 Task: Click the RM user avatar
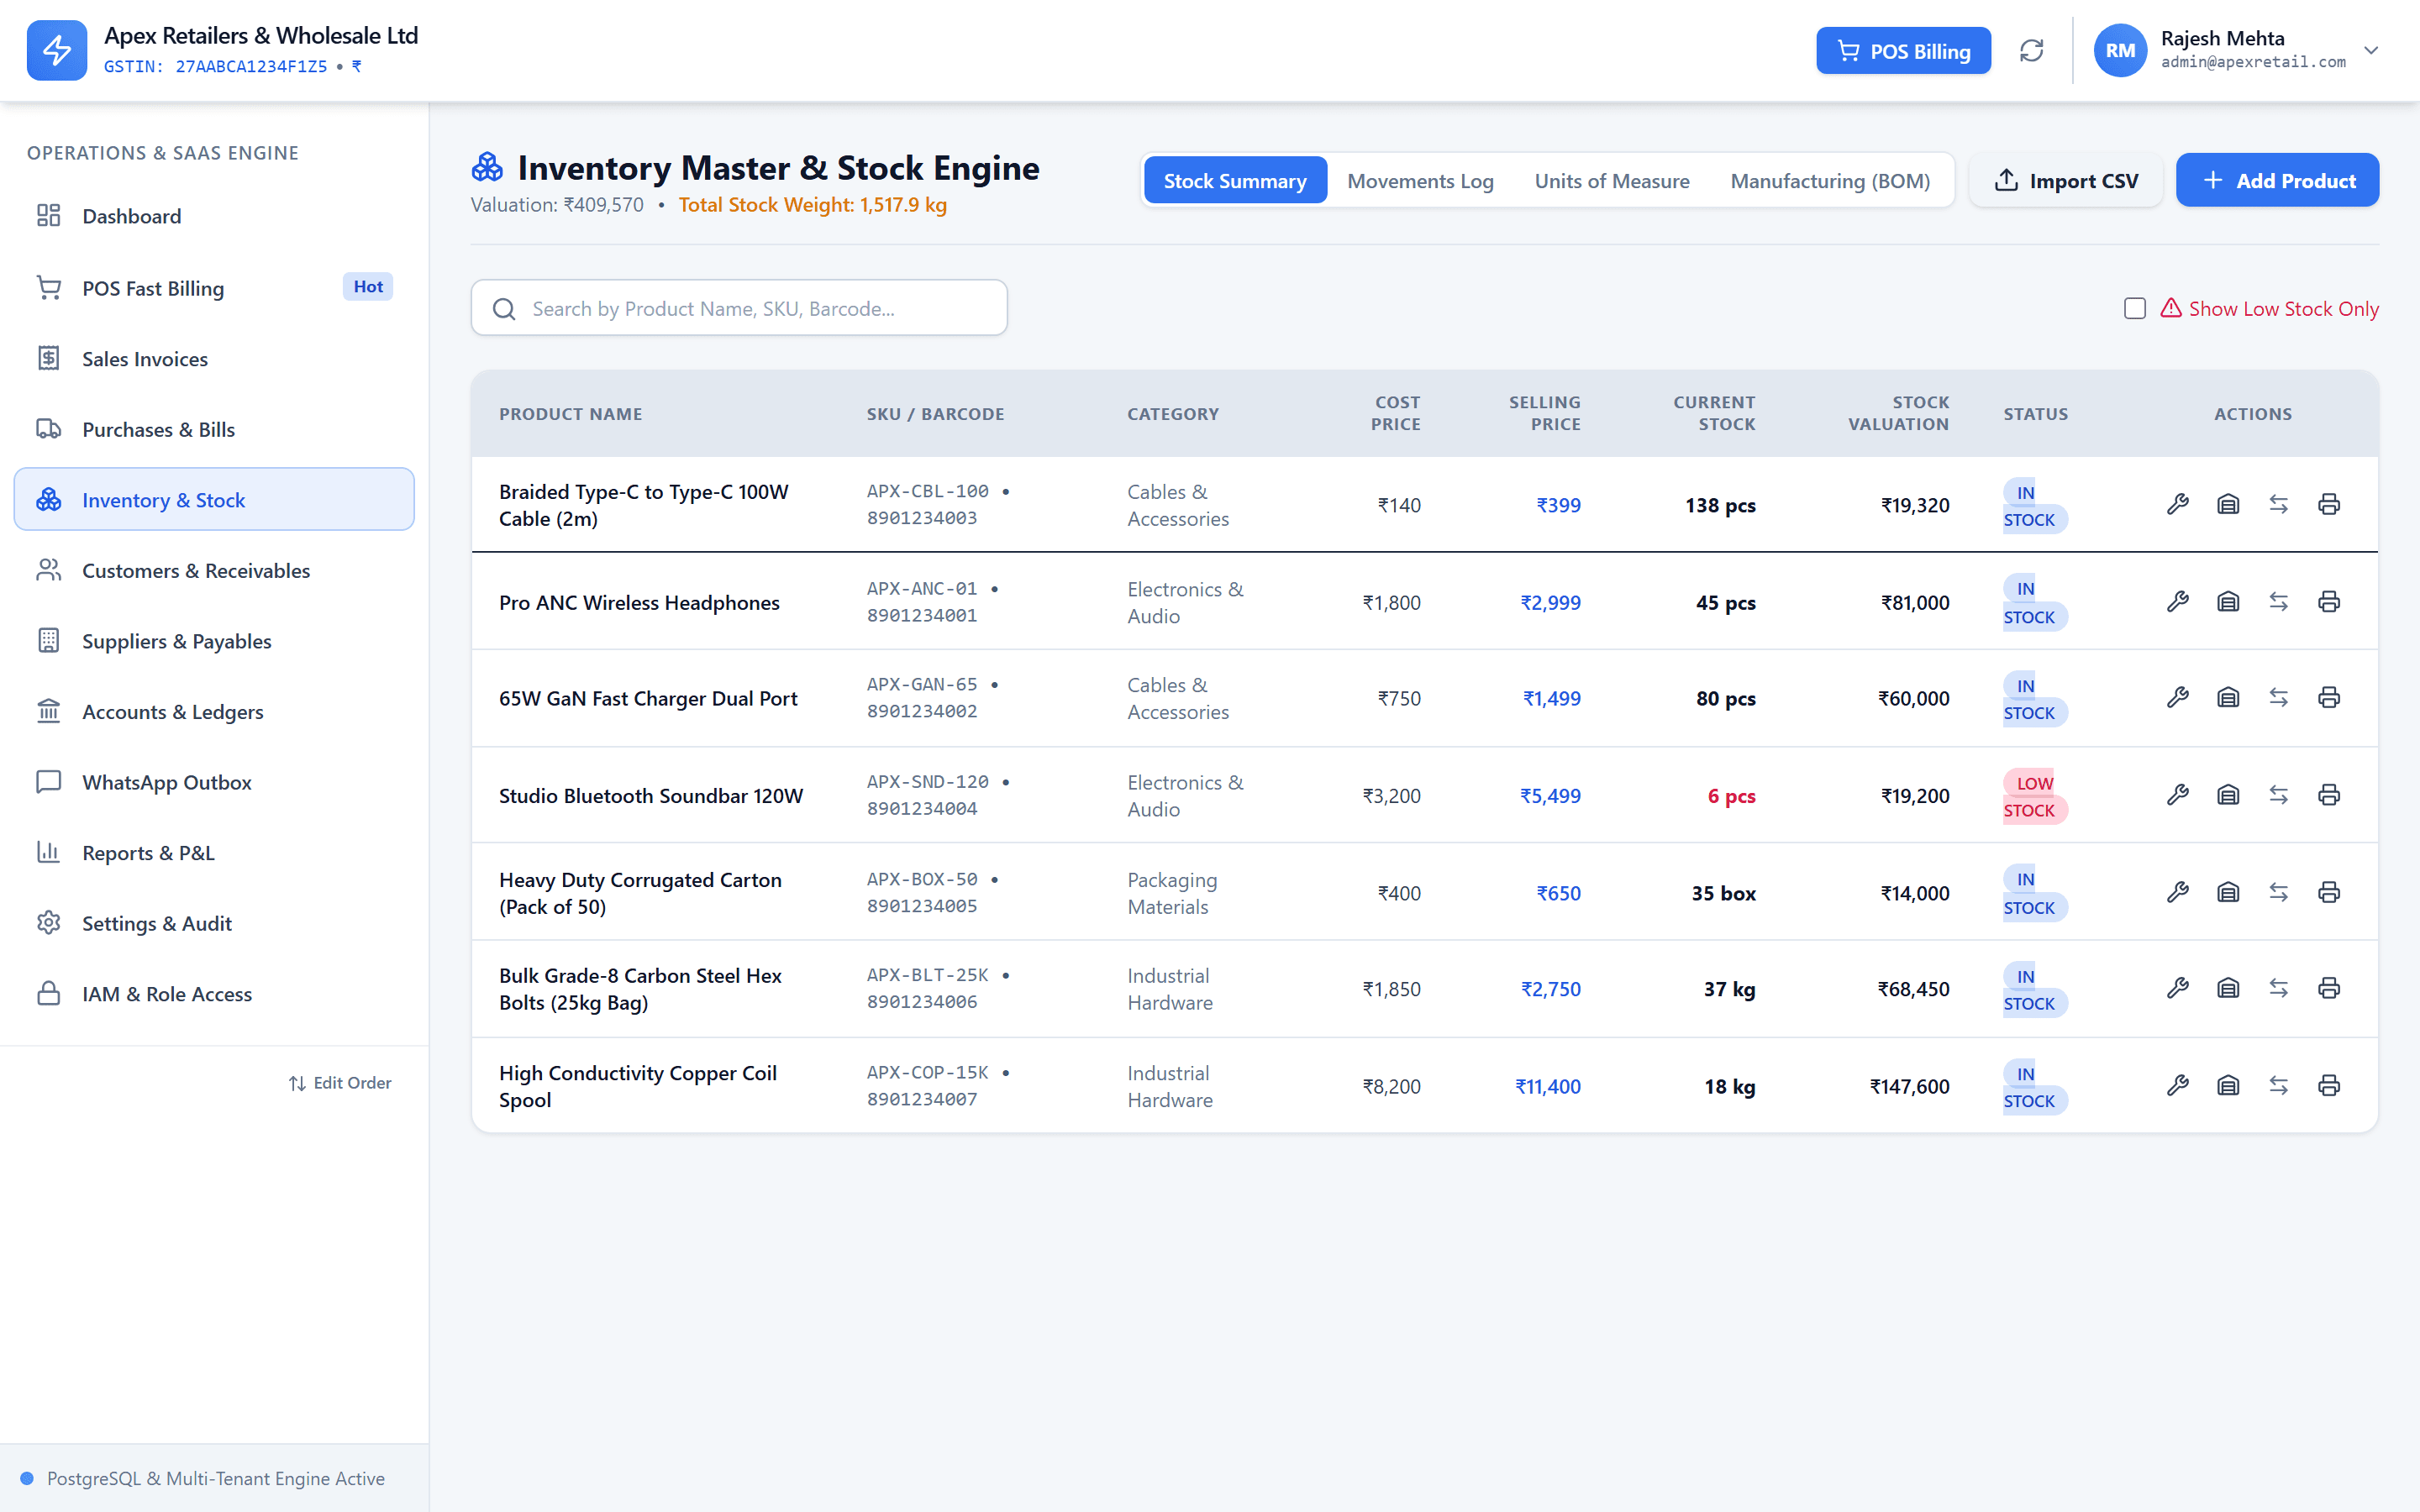pos(2119,50)
